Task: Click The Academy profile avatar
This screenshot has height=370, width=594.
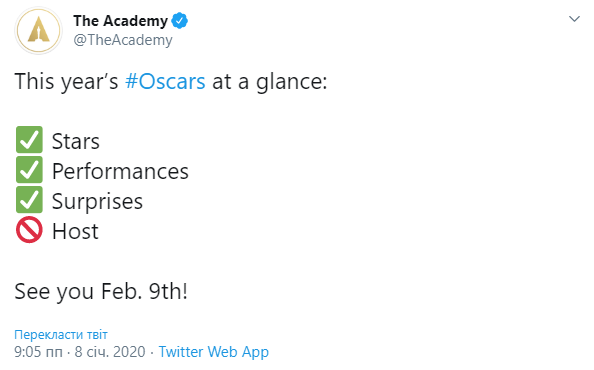Action: click(x=38, y=30)
